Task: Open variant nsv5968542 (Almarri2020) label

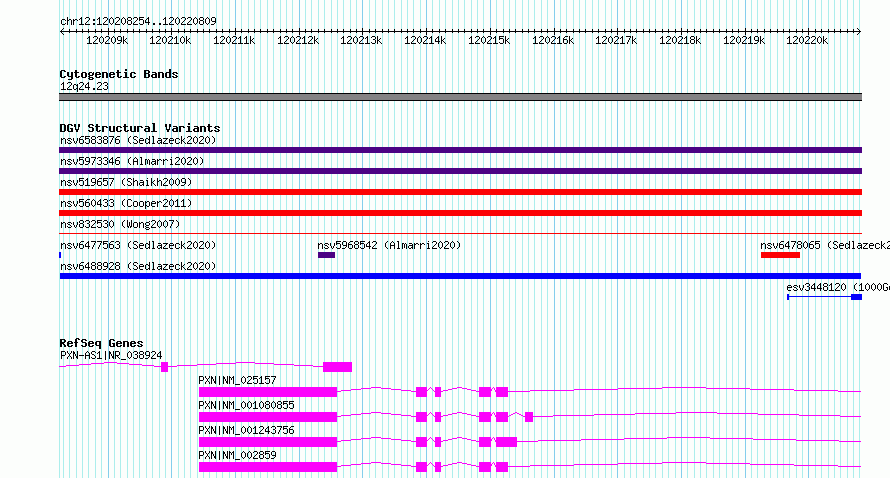Action: point(389,245)
